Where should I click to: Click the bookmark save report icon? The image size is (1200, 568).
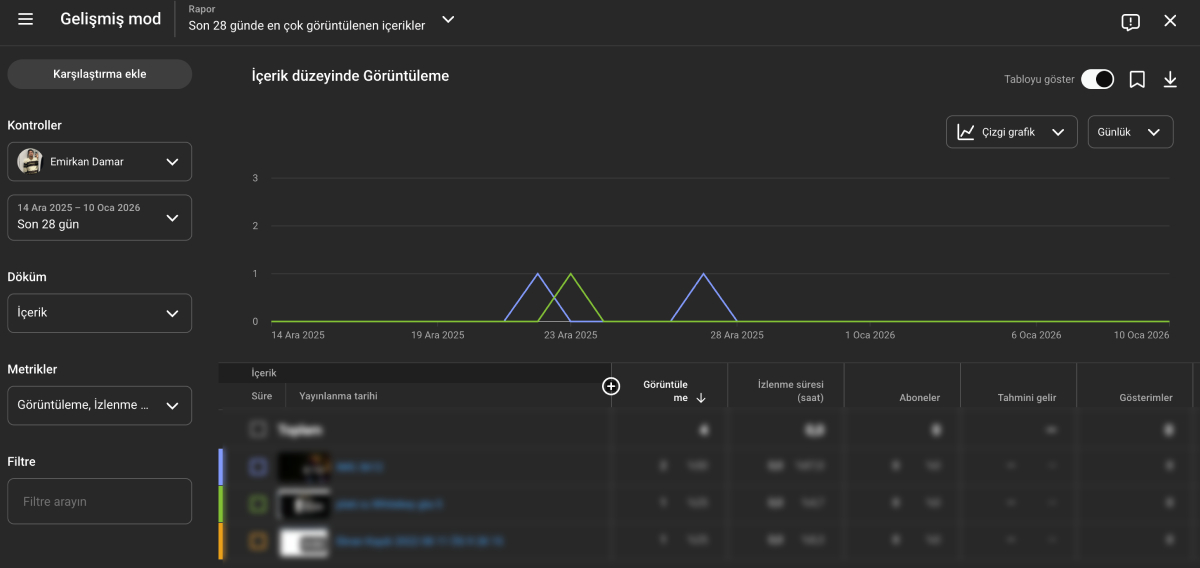1137,80
